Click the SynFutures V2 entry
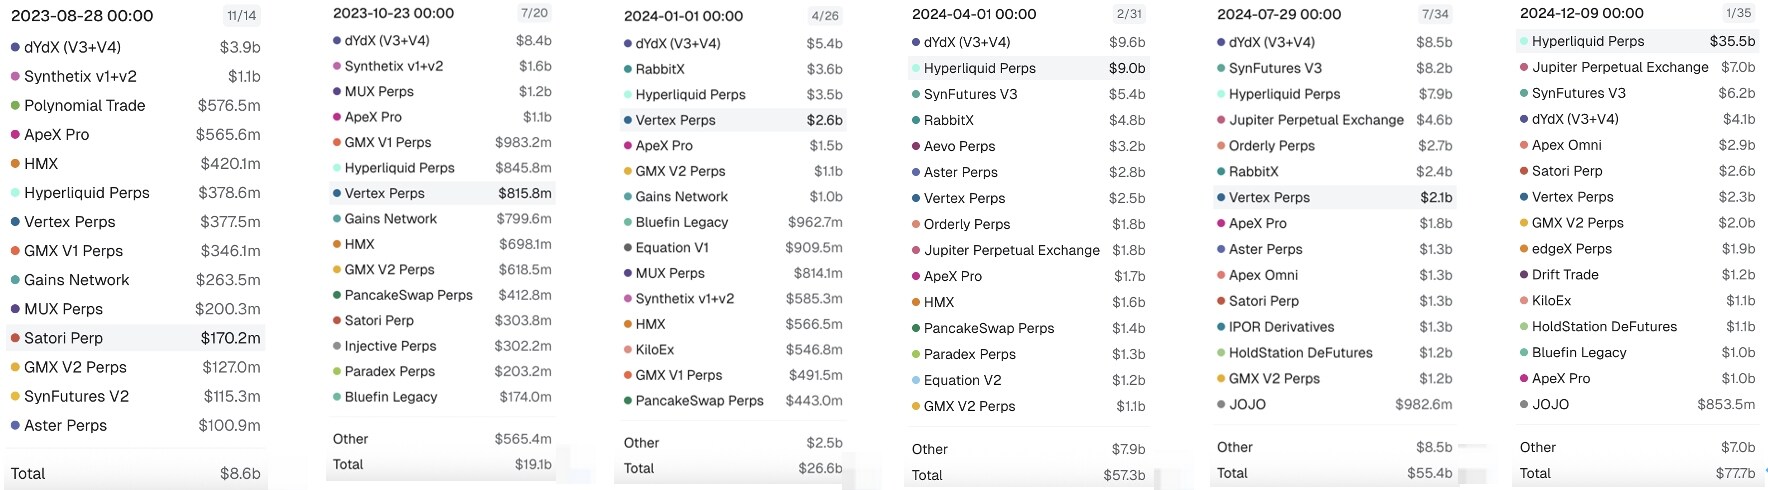Screen dimensions: 1768x490 pos(76,396)
